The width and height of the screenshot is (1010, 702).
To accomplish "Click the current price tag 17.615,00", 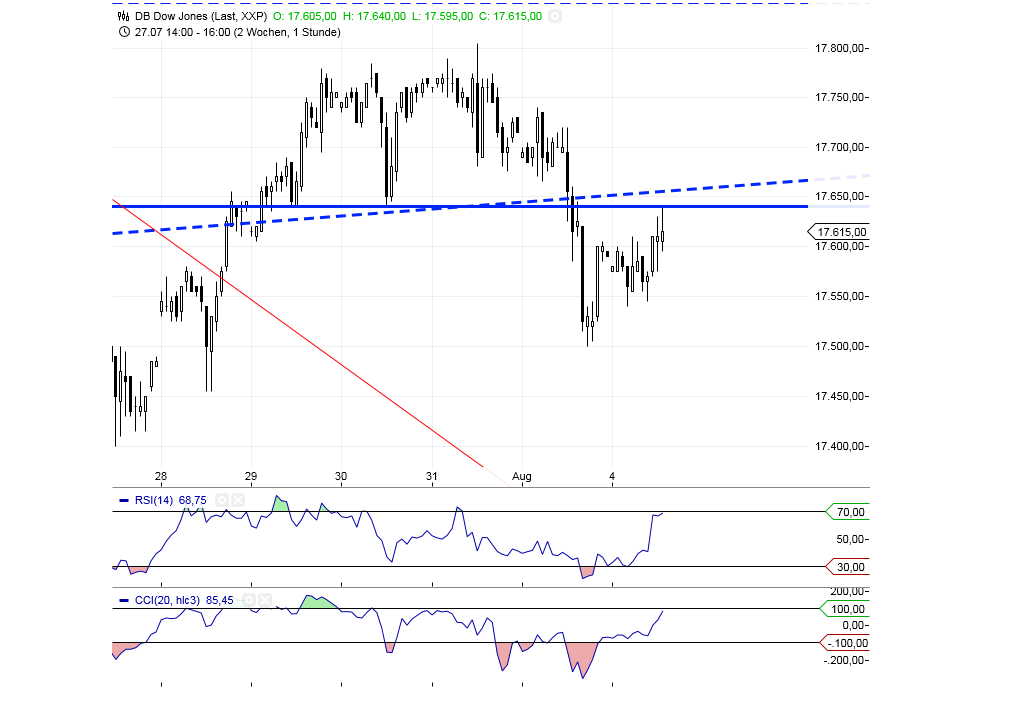I will (x=841, y=231).
